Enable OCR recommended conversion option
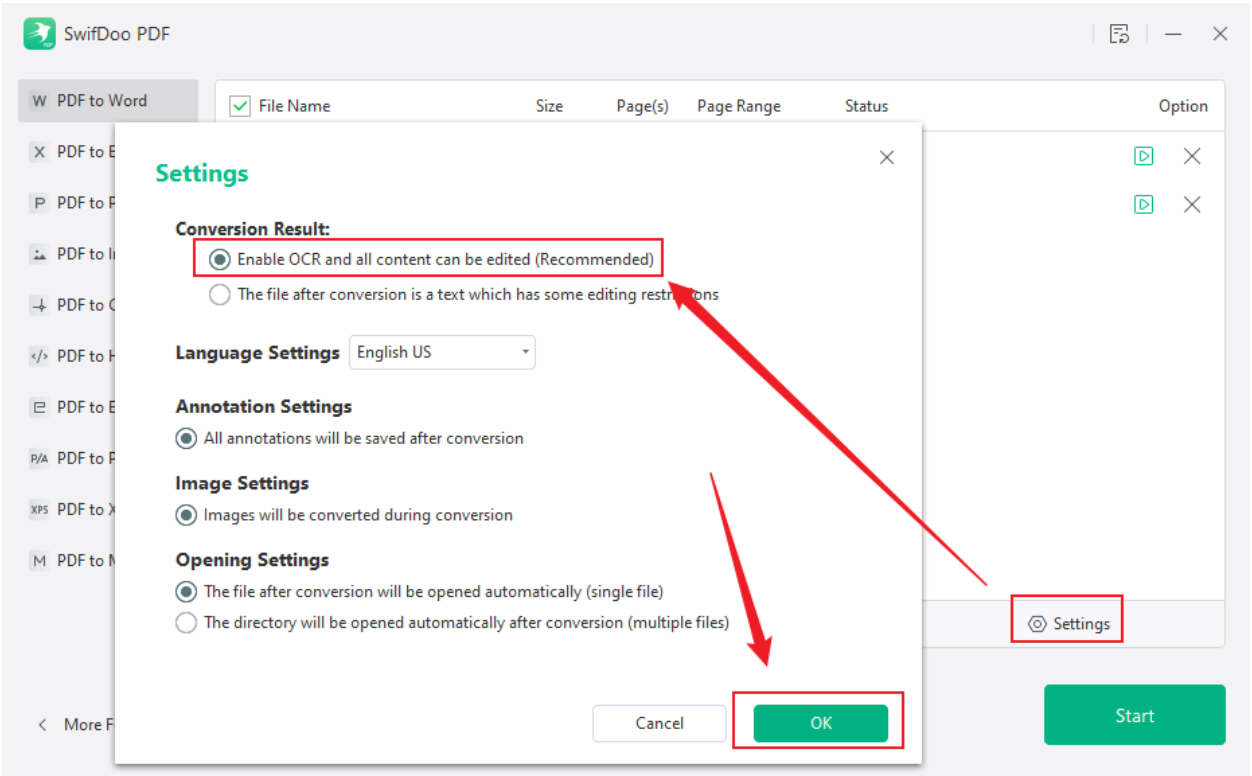Screen dimensions: 1252x776 218,258
